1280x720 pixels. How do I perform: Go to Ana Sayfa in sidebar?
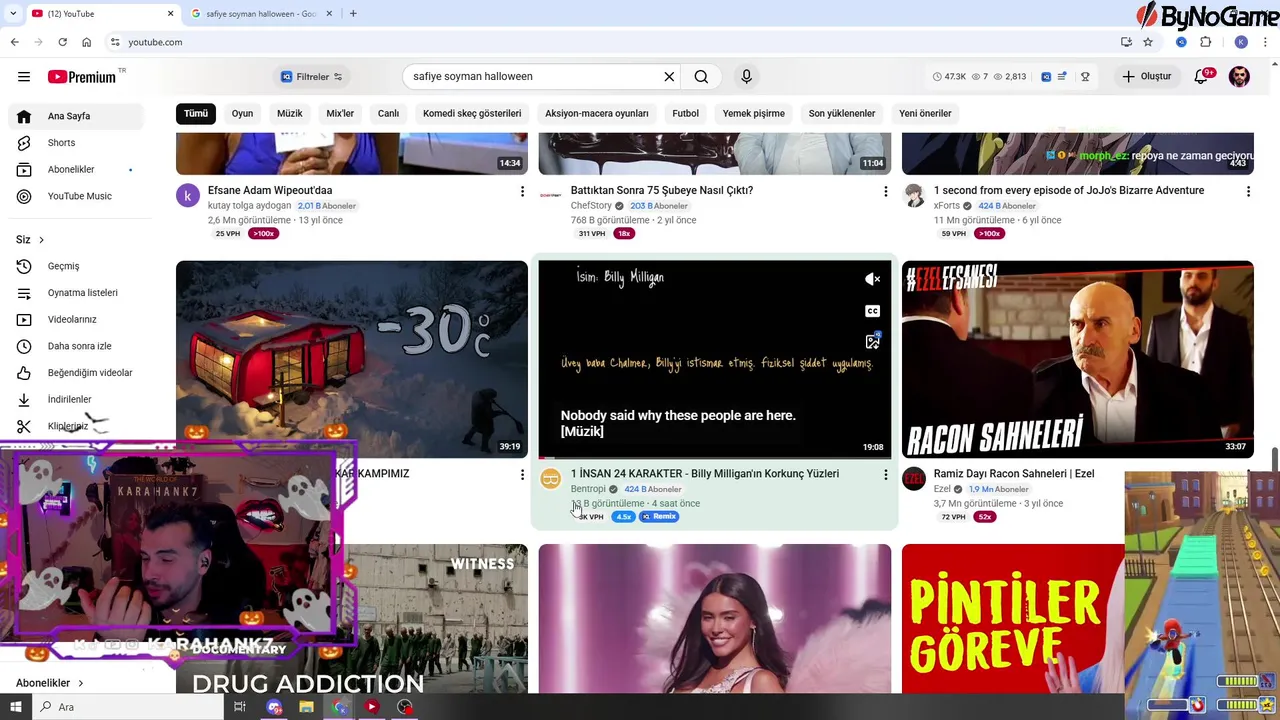(76, 116)
